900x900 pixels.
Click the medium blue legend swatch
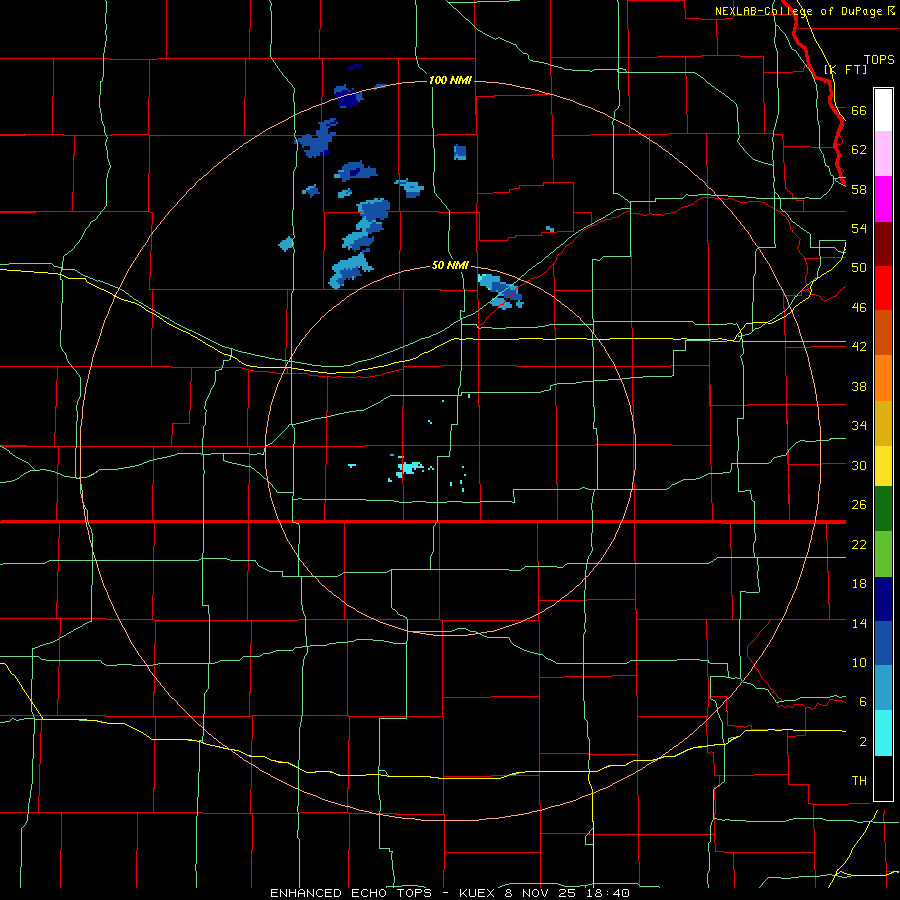(883, 643)
